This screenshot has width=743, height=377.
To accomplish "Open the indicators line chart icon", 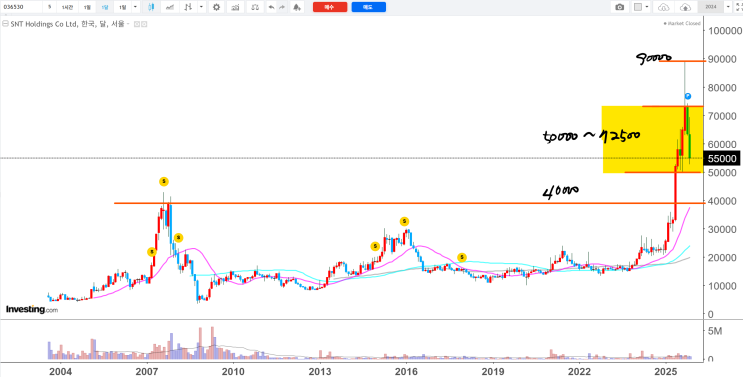I will (168, 7).
